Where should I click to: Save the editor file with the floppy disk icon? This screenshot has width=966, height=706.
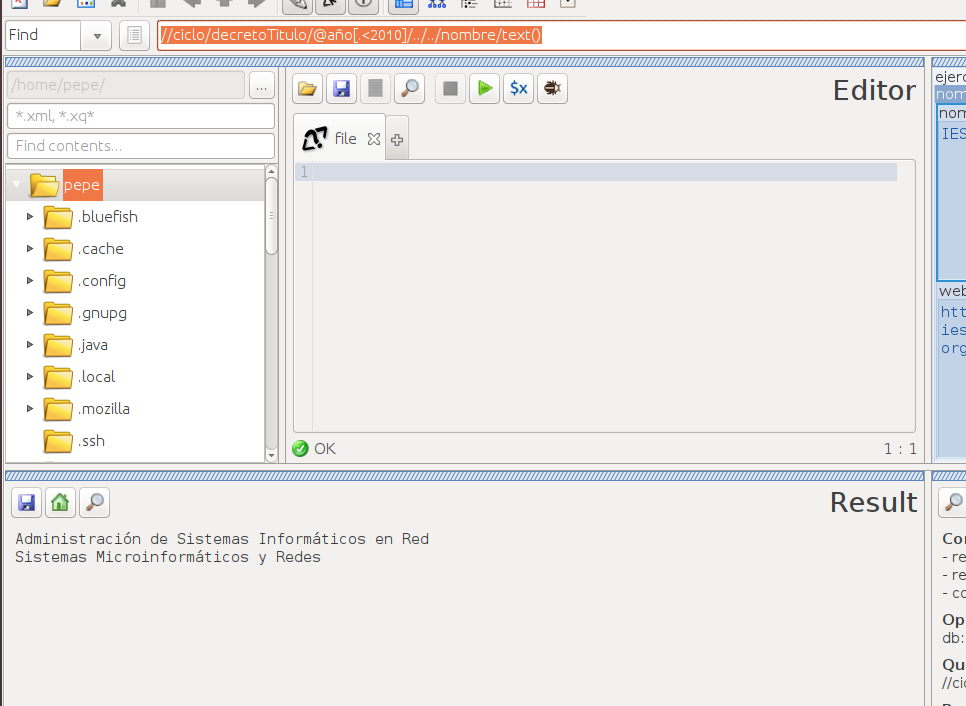[x=341, y=89]
